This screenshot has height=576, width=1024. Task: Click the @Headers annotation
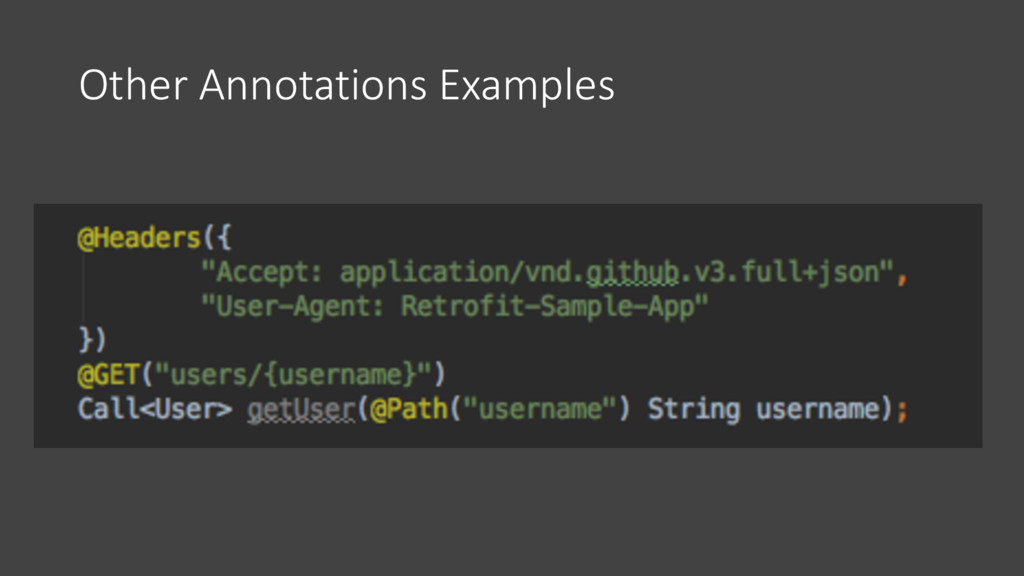tap(138, 238)
